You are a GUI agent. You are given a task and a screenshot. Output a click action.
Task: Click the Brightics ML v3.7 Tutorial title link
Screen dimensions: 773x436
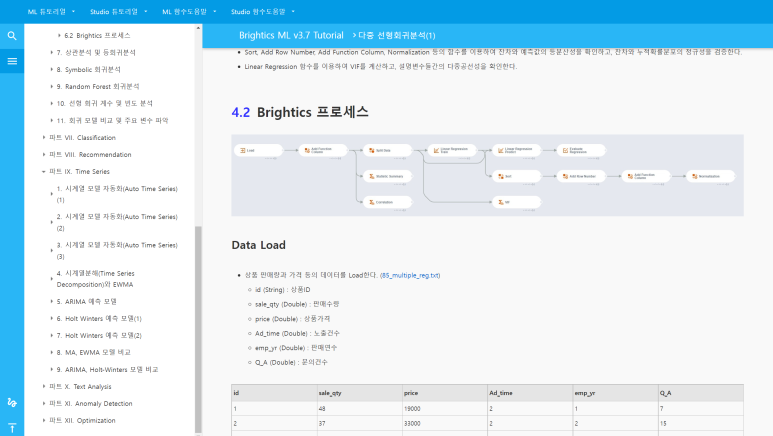click(291, 36)
